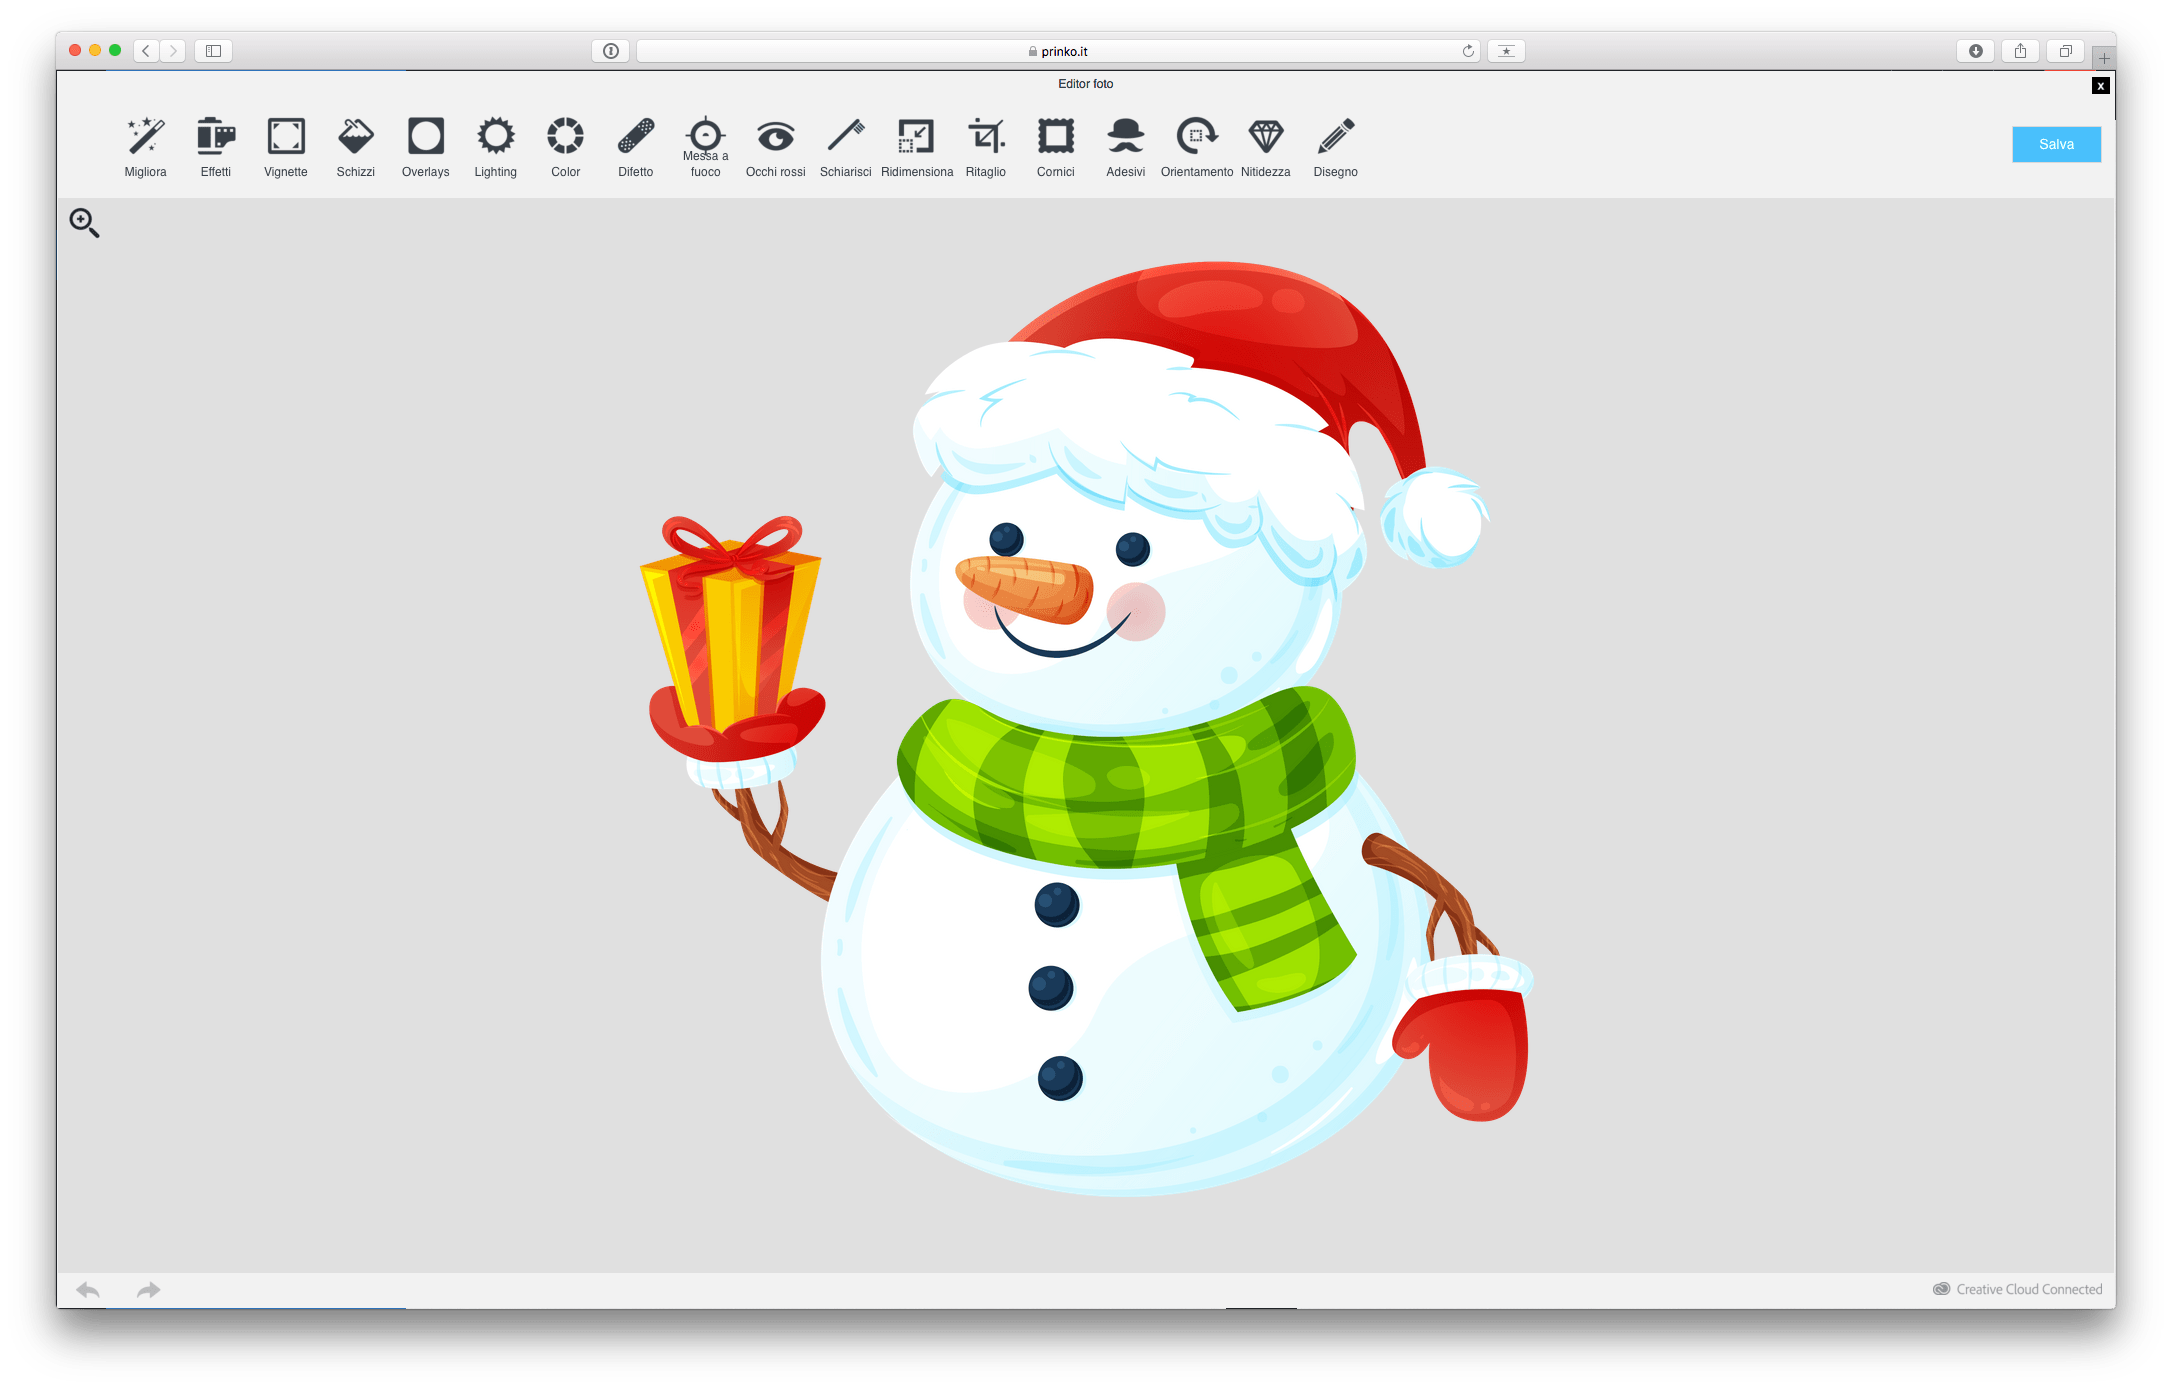Open the Schizzi splash tool
The image size is (2172, 1389).
tap(355, 147)
